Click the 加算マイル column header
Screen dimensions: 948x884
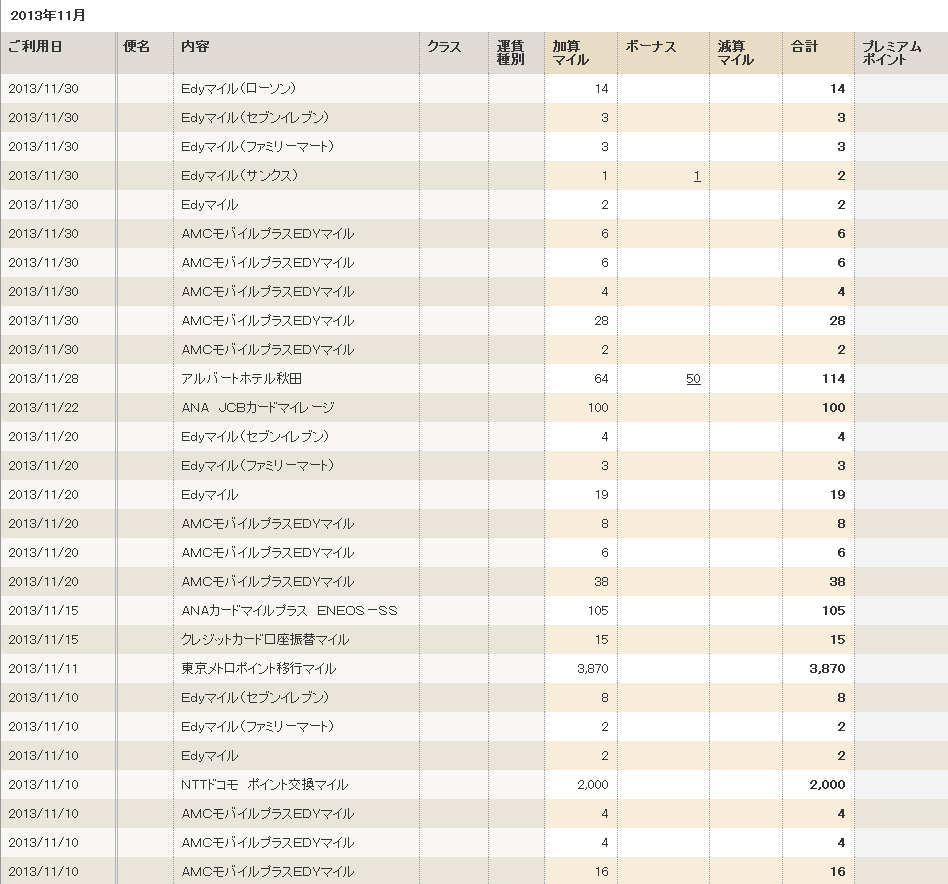pos(570,53)
